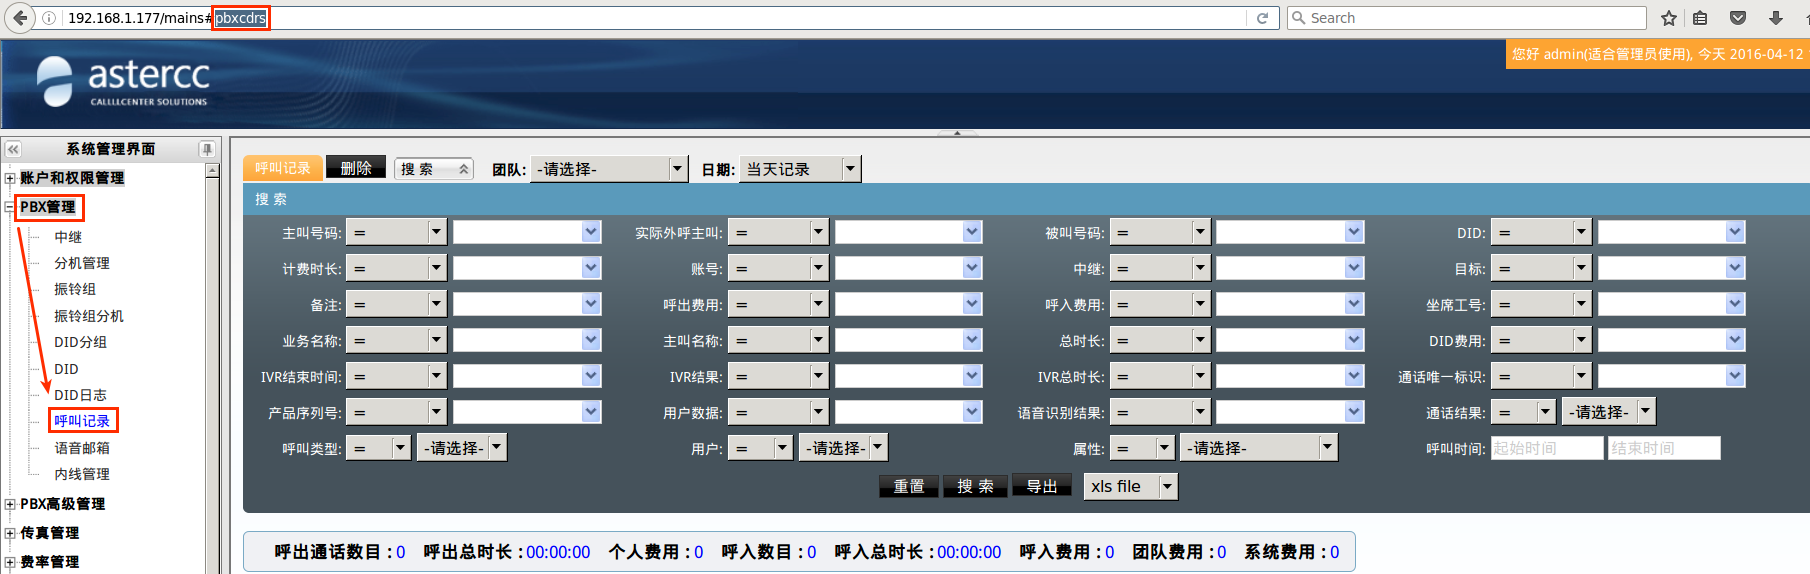Select the 呼叫记录 tab
The height and width of the screenshot is (574, 1810).
click(282, 168)
